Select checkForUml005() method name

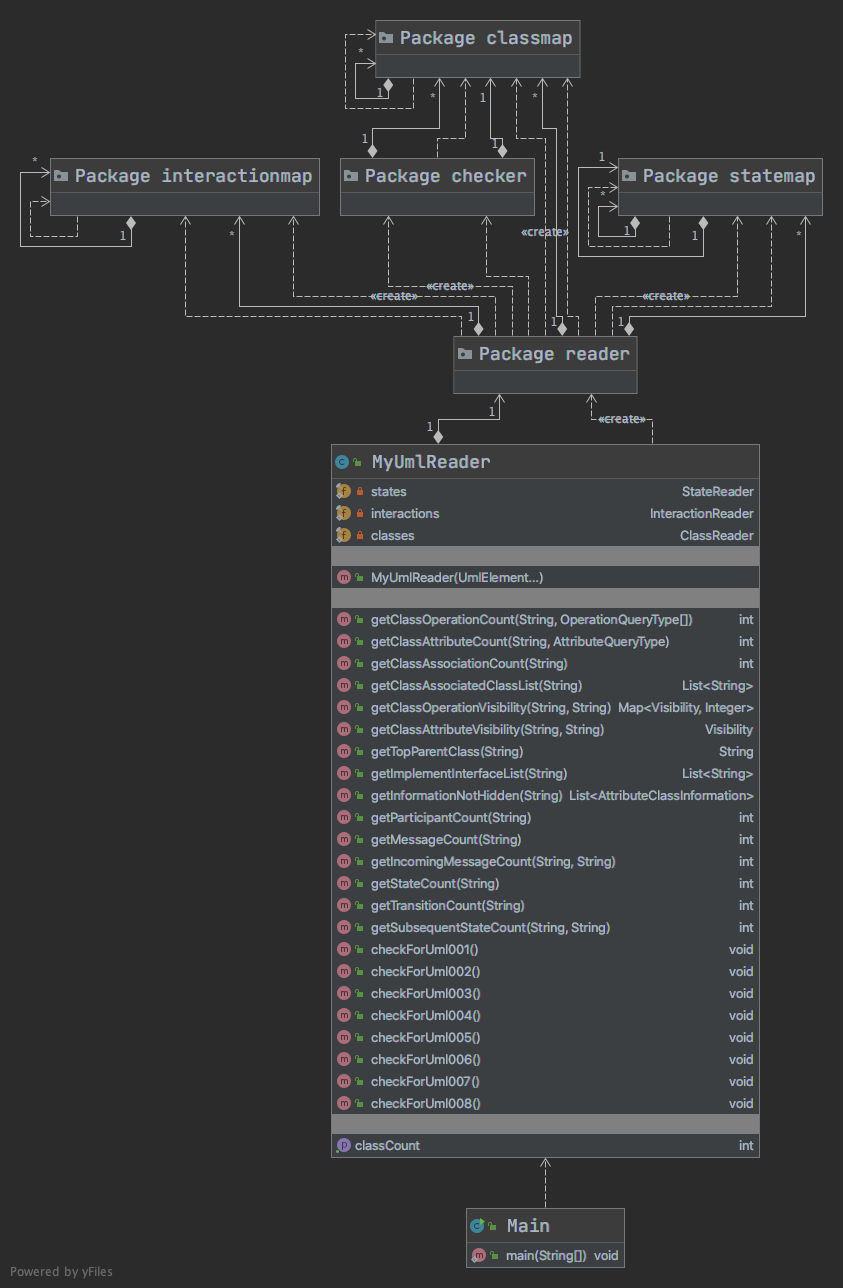[426, 1037]
